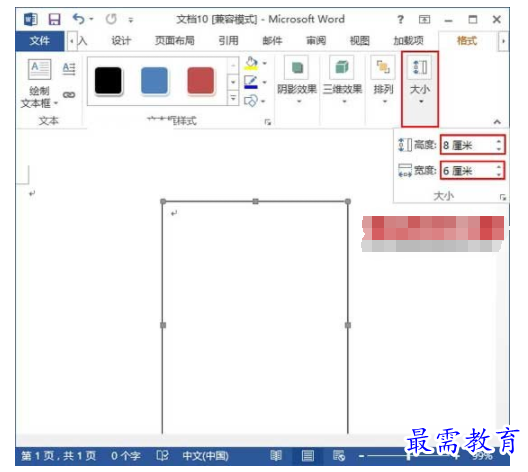528x472 pixels.
Task: Open Word Help question mark
Action: pyautogui.click(x=400, y=20)
